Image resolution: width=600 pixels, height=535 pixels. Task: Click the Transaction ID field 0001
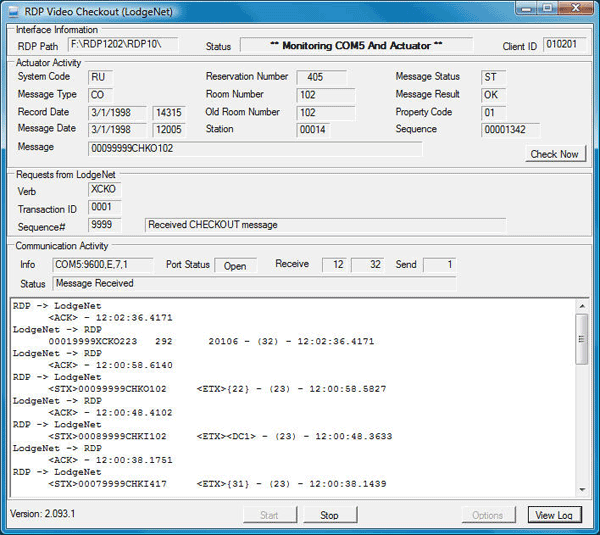104,207
